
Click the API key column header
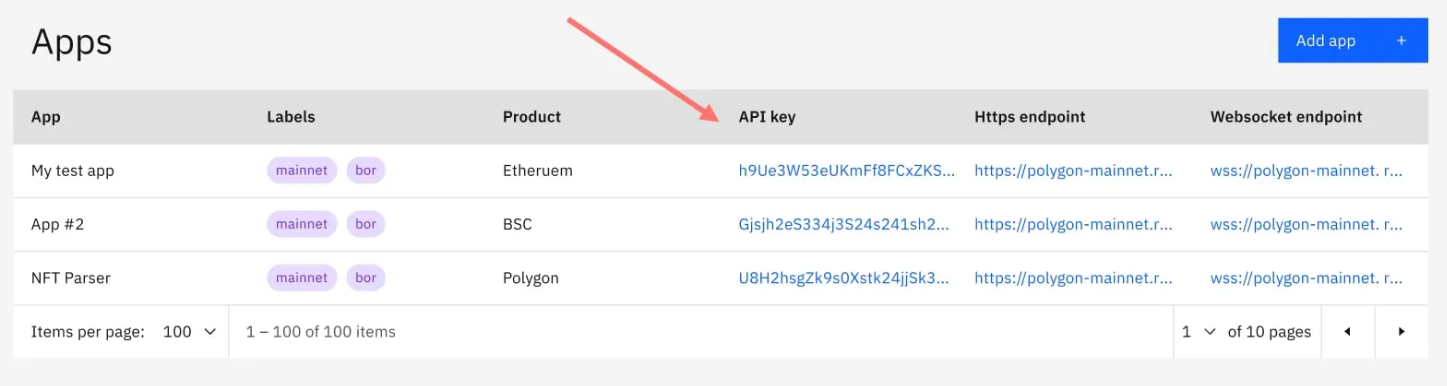click(767, 117)
